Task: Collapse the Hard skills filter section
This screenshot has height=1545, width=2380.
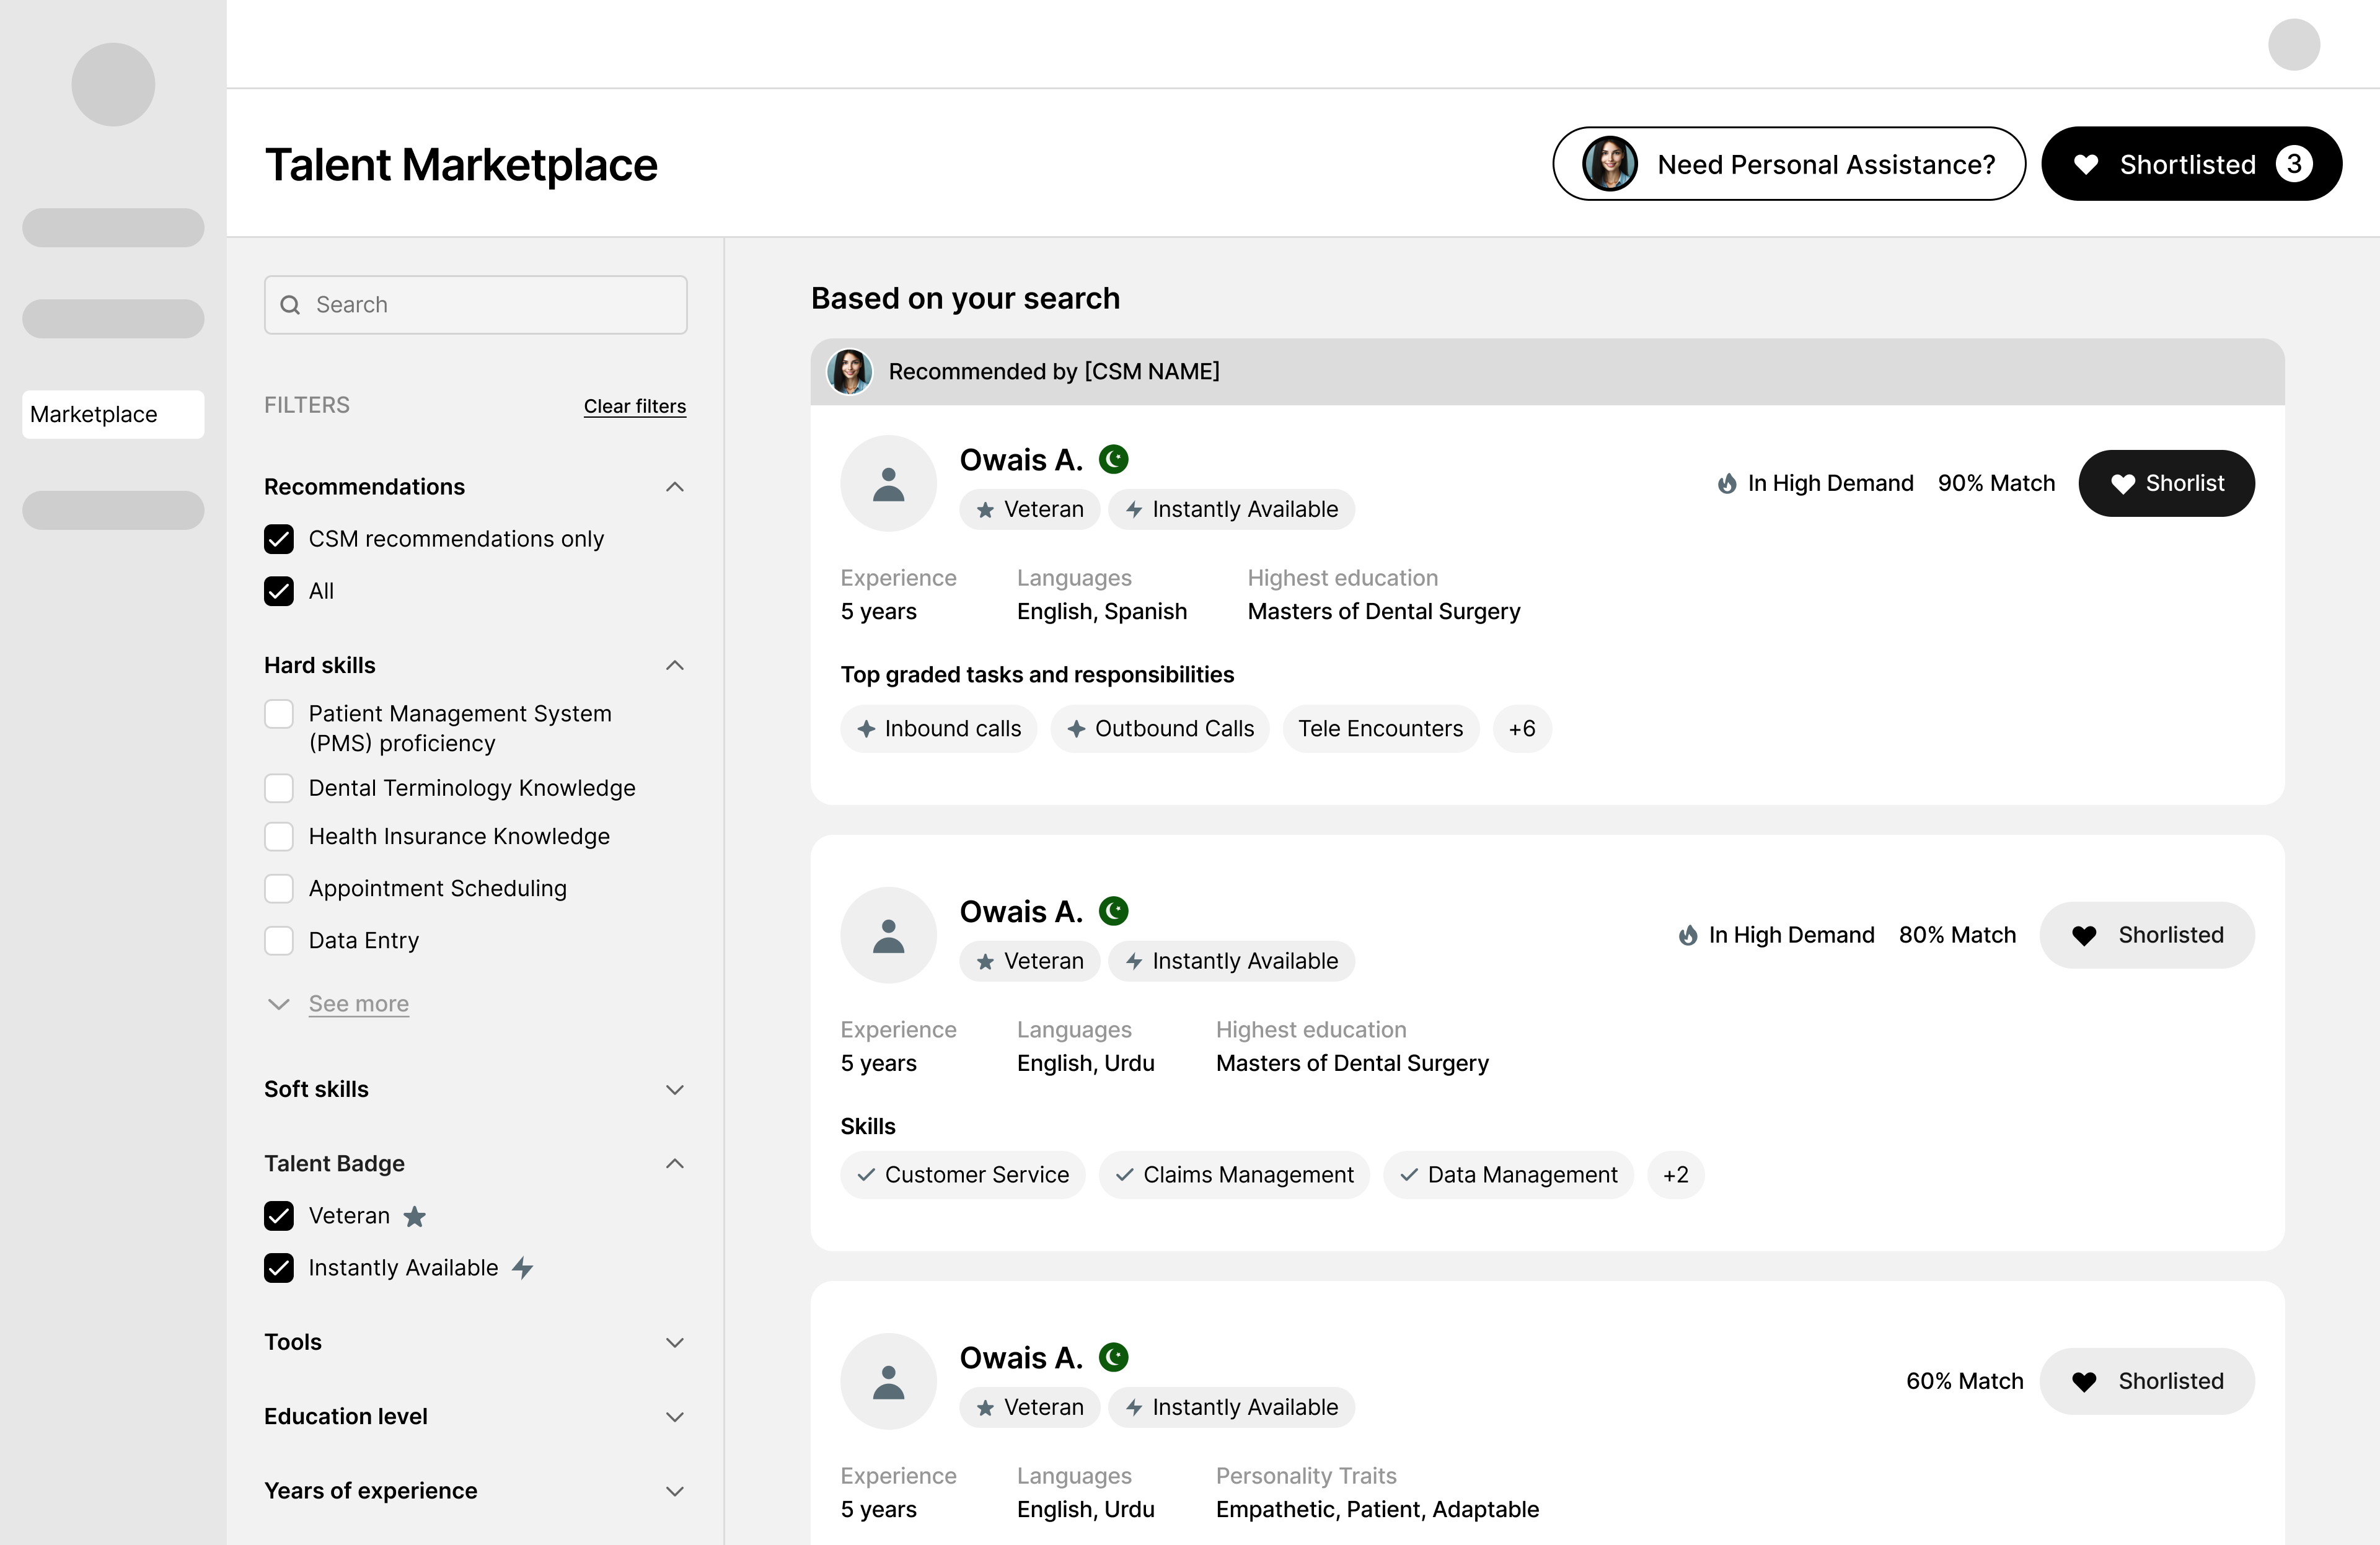Action: click(x=675, y=665)
